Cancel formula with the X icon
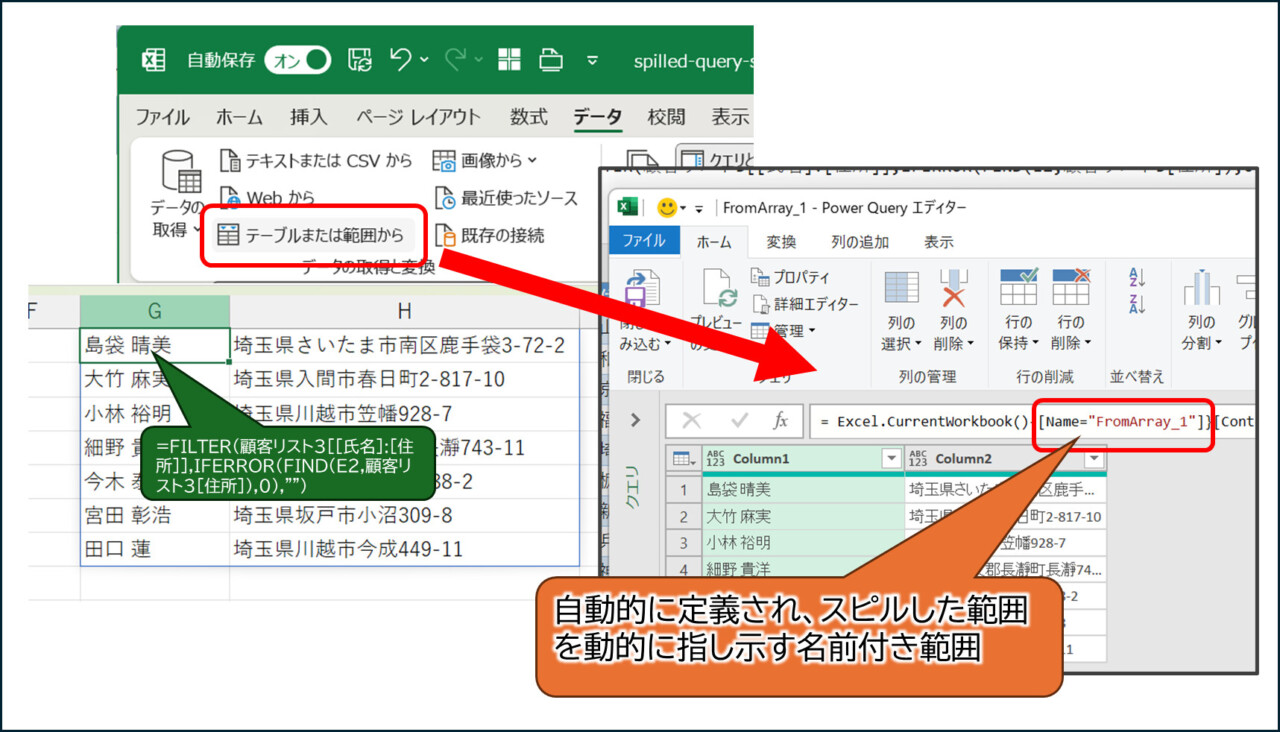 (x=692, y=421)
